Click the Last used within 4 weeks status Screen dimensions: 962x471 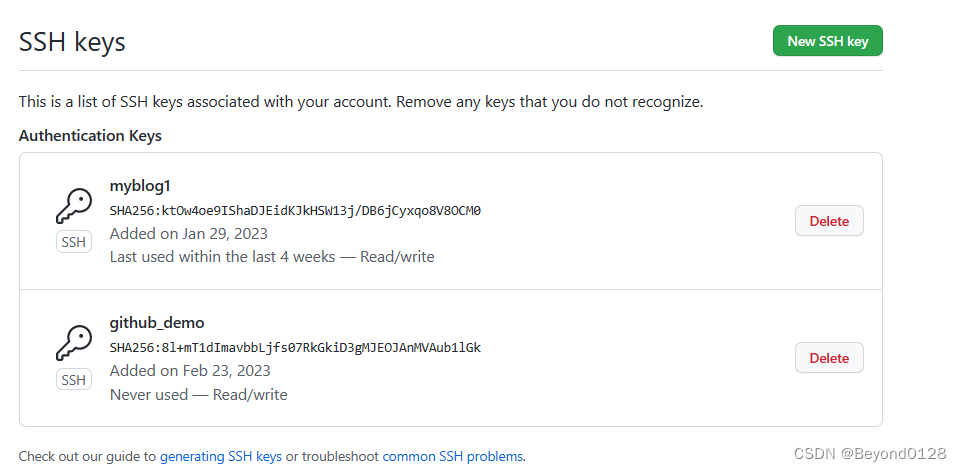click(x=272, y=256)
